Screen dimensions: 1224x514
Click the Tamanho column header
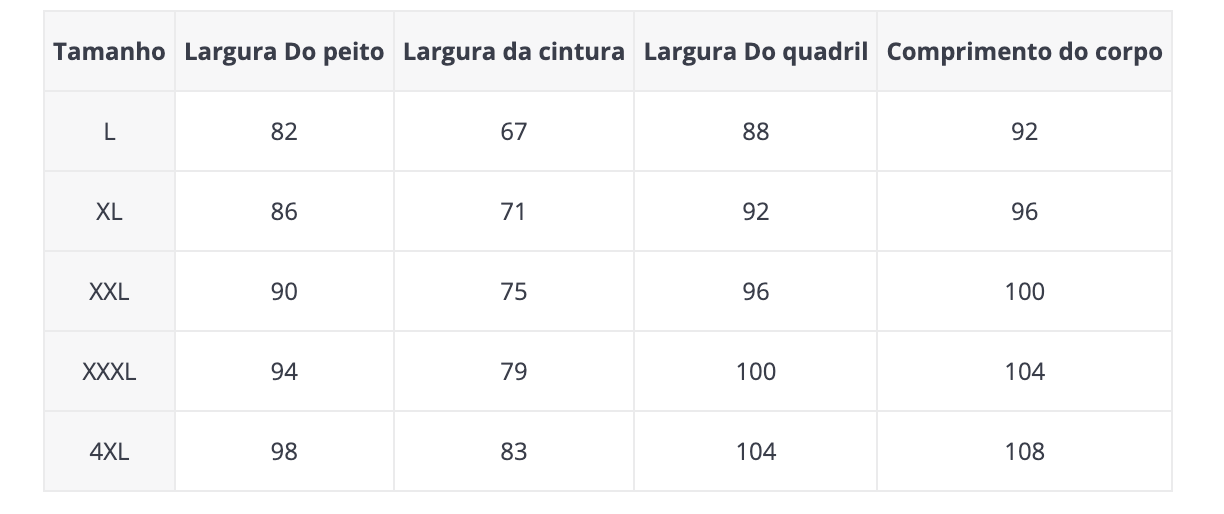[x=109, y=52]
